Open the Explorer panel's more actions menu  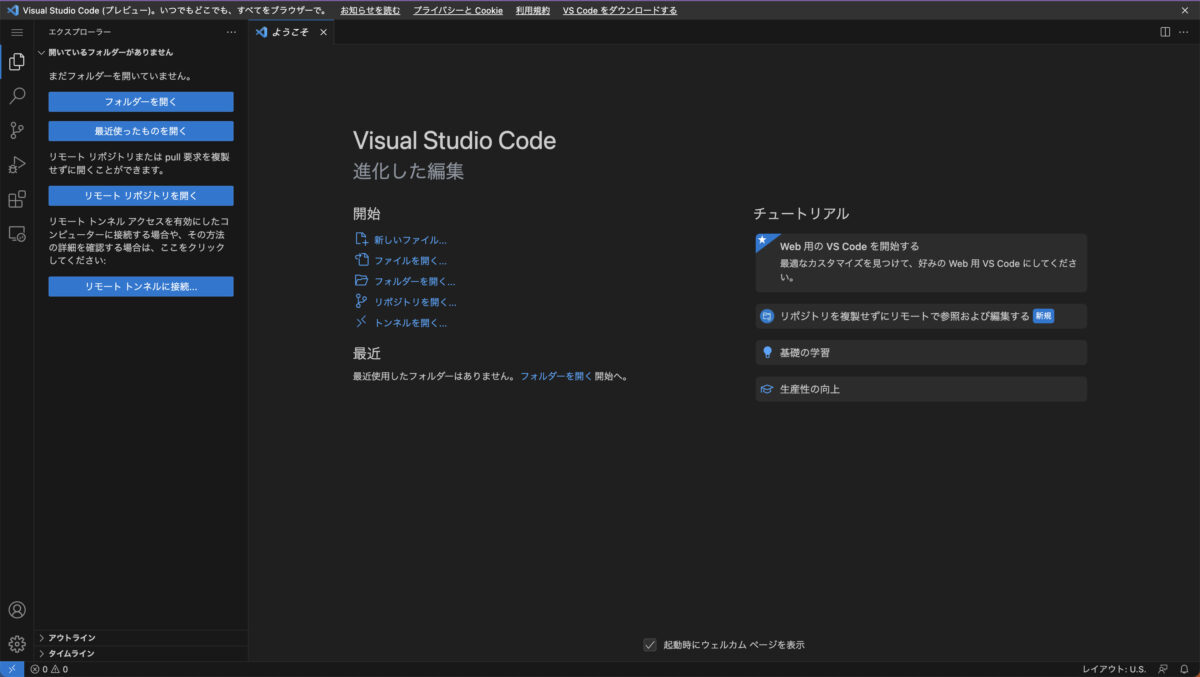click(x=231, y=31)
